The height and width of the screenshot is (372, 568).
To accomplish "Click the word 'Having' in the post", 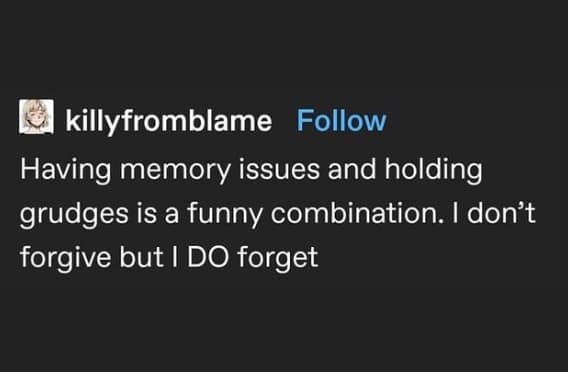I will pyautogui.click(x=66, y=169).
